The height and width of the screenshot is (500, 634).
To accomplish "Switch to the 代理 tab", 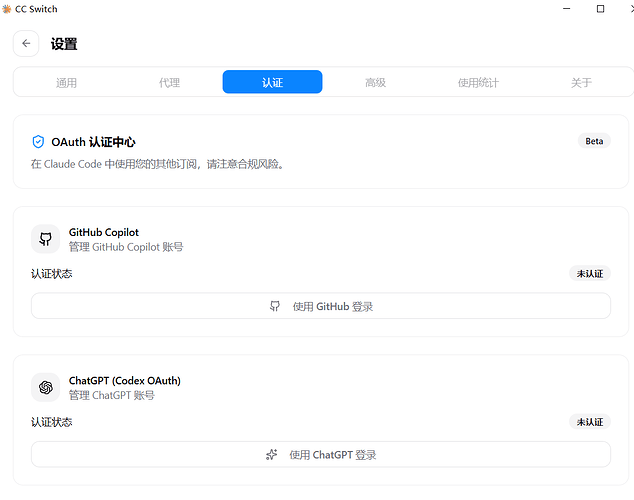I will tap(169, 82).
